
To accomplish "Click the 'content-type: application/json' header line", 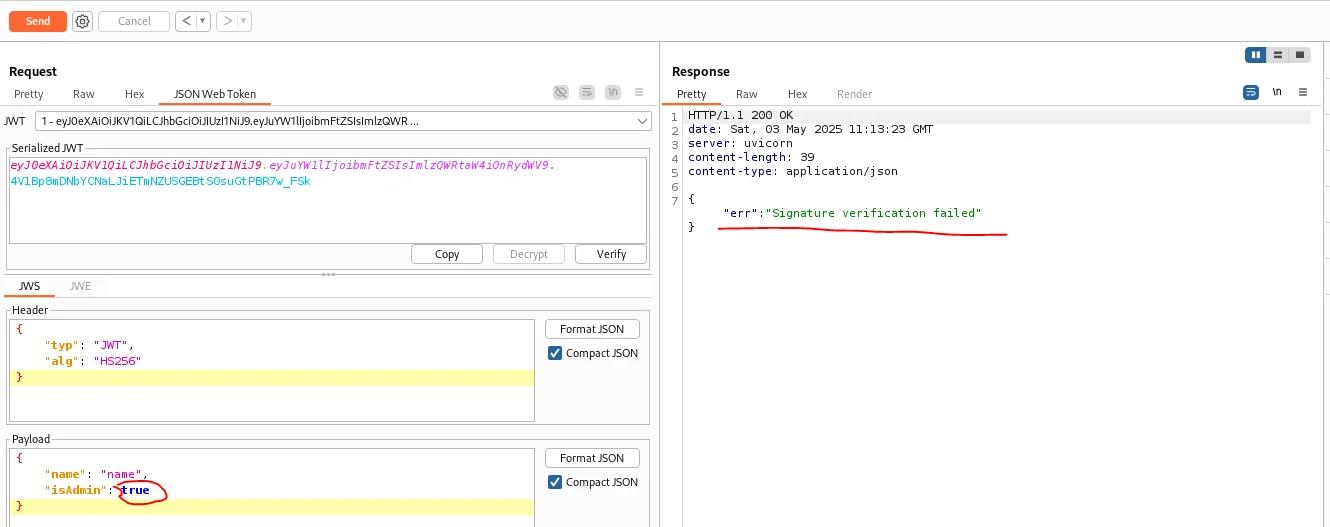I will (793, 171).
